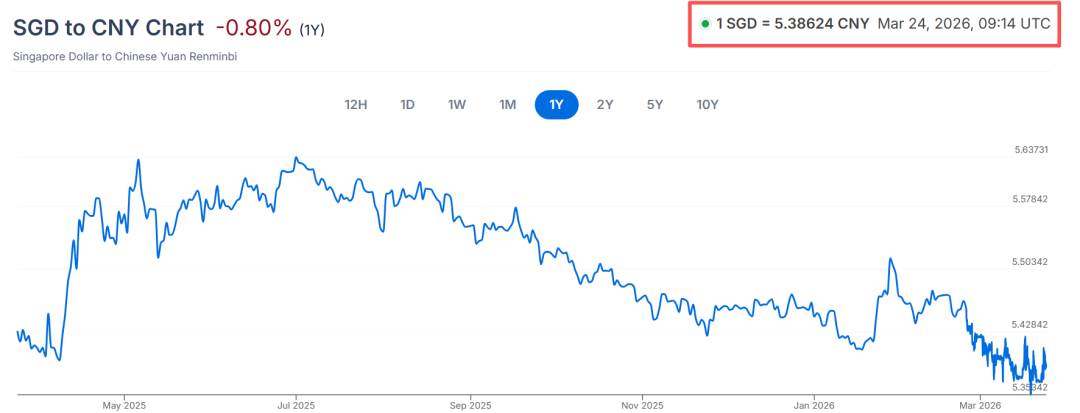Click the Mar 24, 2026 timestamp

(964, 24)
